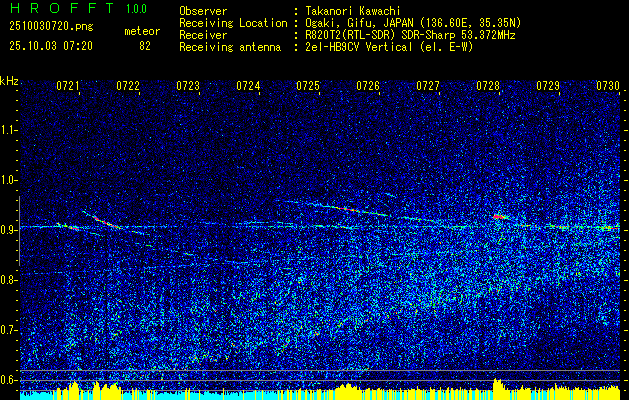Click the red sloped echo near 0721

click(x=105, y=221)
